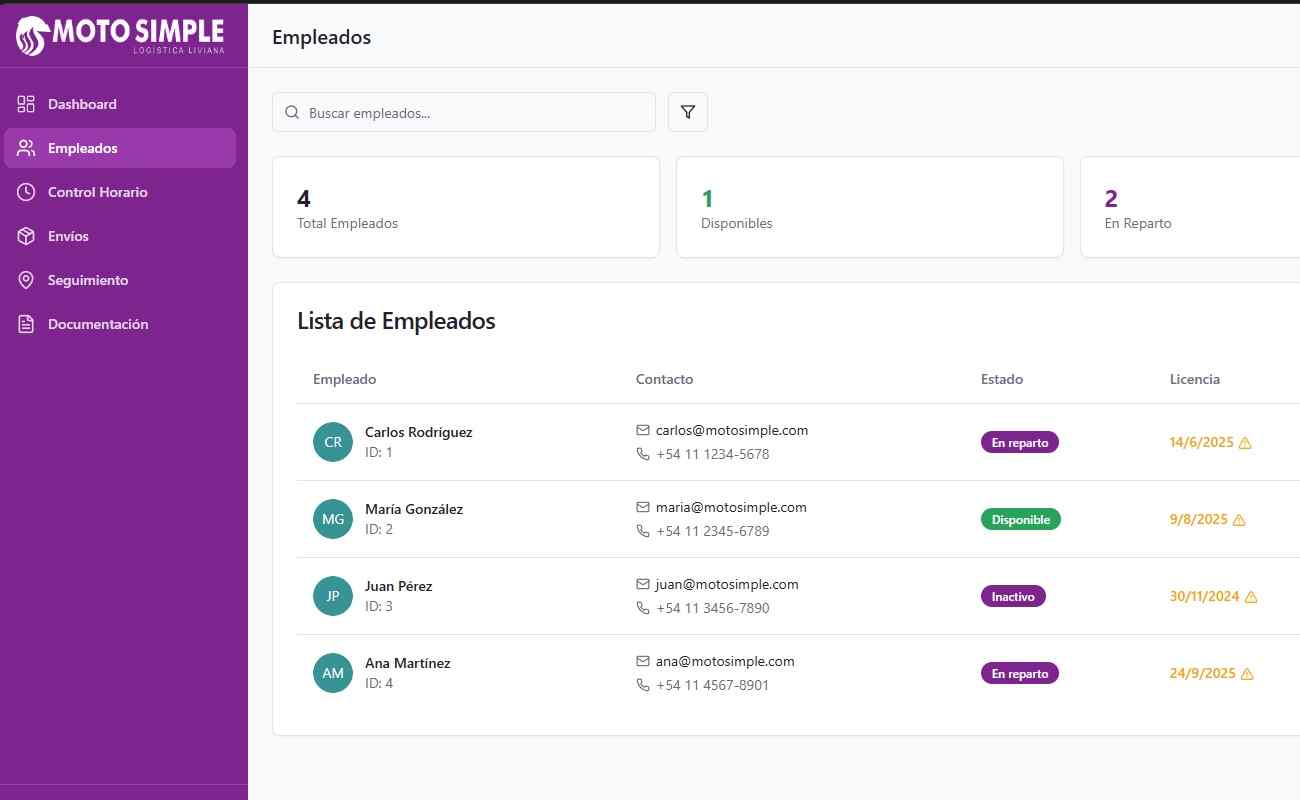
Task: Click the Total Empleados card
Action: pos(466,207)
